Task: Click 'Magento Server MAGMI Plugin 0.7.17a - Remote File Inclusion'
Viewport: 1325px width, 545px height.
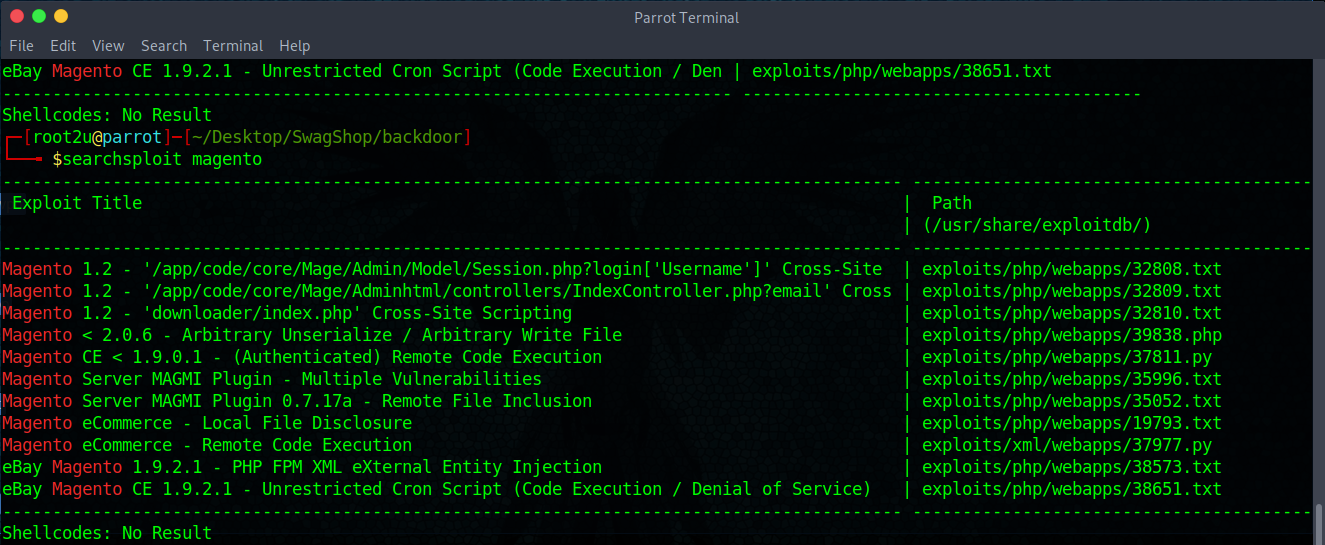Action: coord(297,401)
